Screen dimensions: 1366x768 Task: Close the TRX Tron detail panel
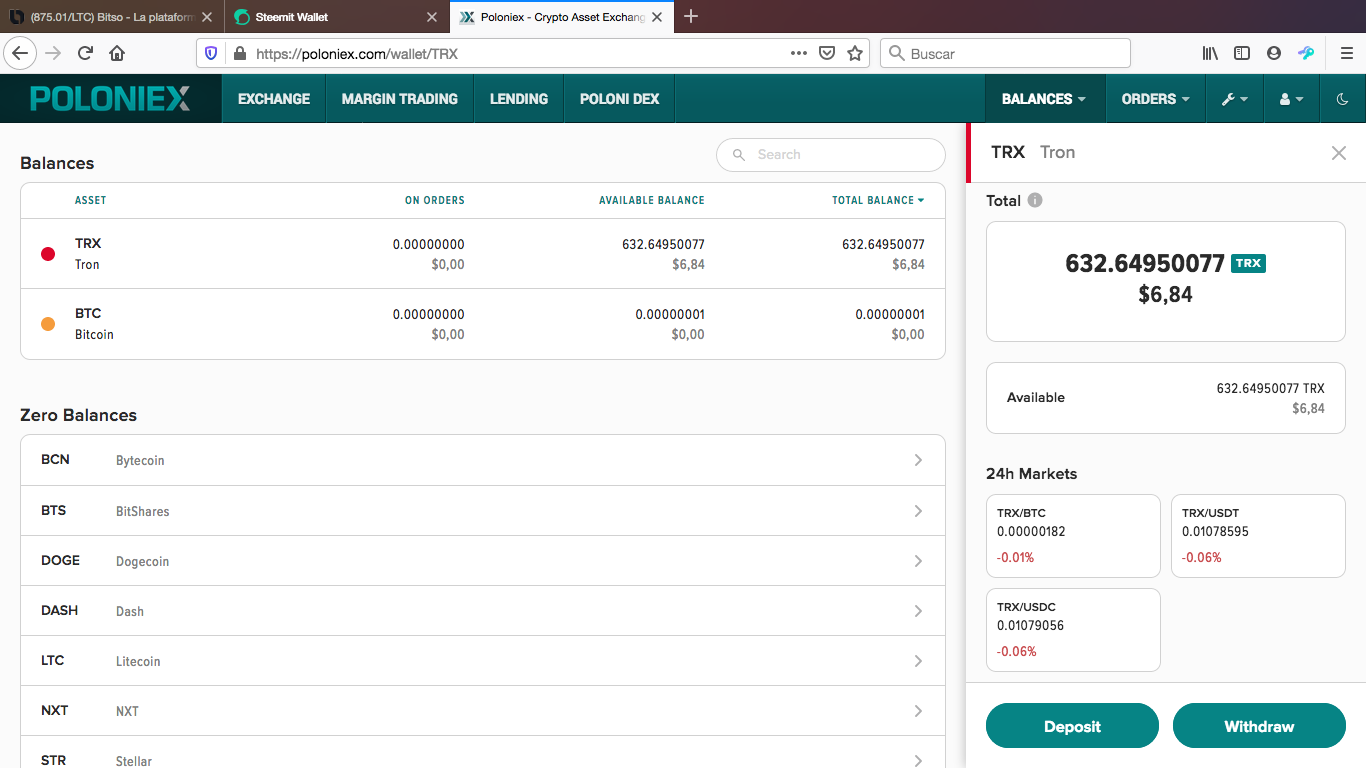coord(1338,153)
